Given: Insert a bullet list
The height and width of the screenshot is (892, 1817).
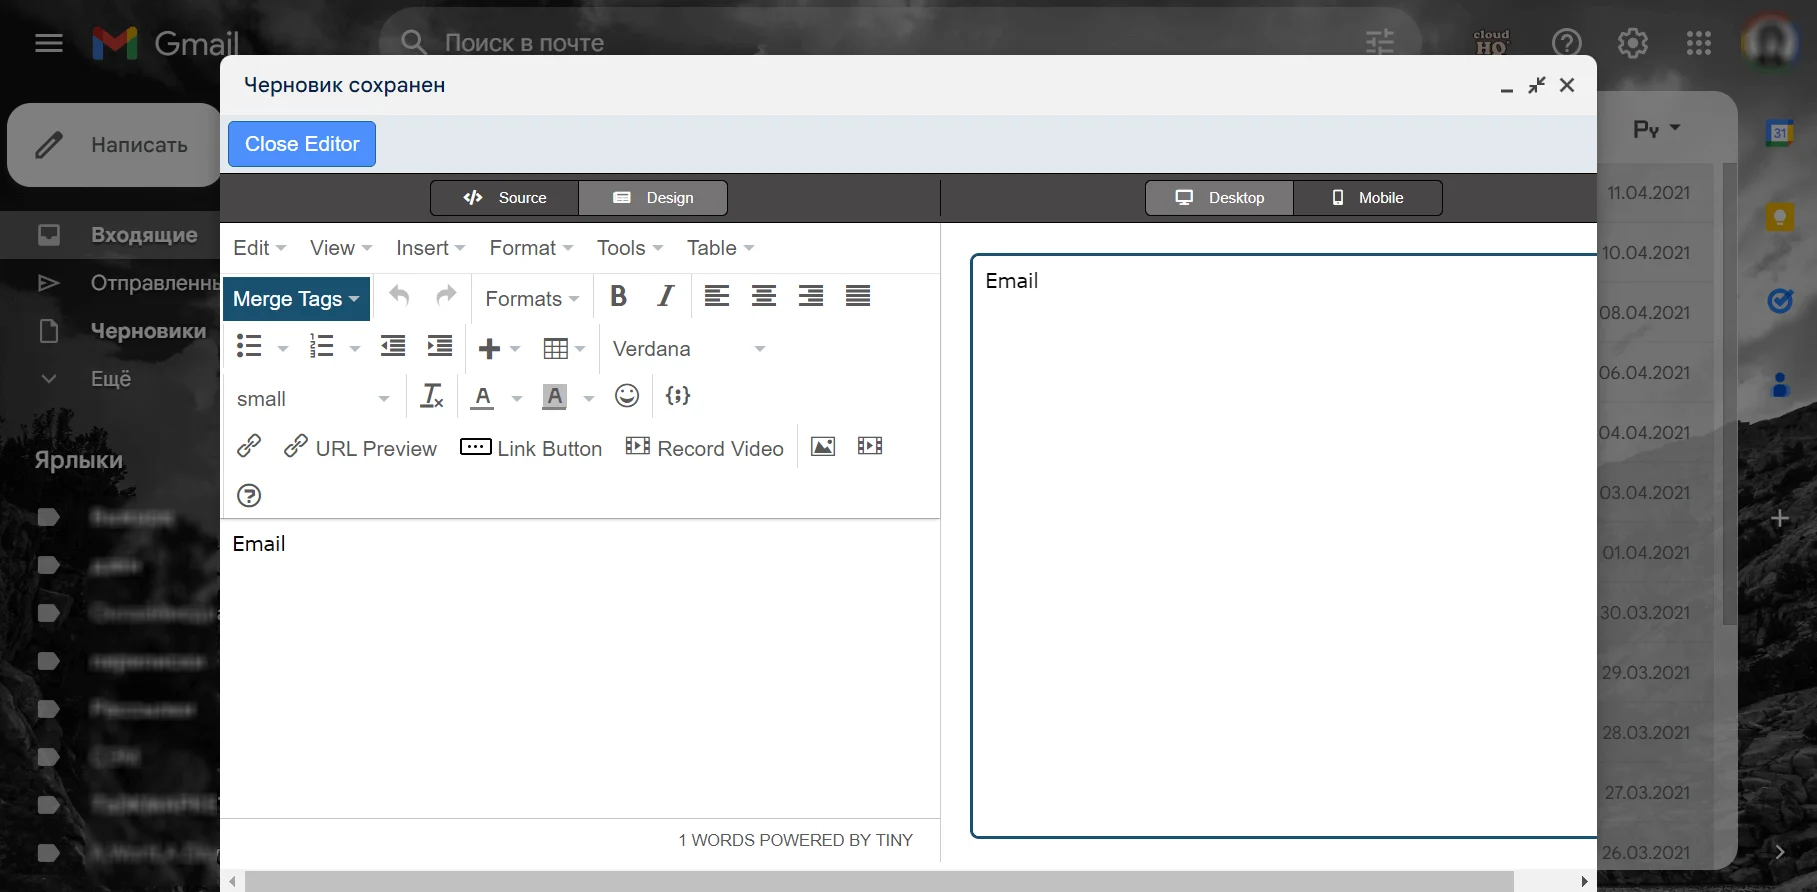Looking at the screenshot, I should click(249, 347).
